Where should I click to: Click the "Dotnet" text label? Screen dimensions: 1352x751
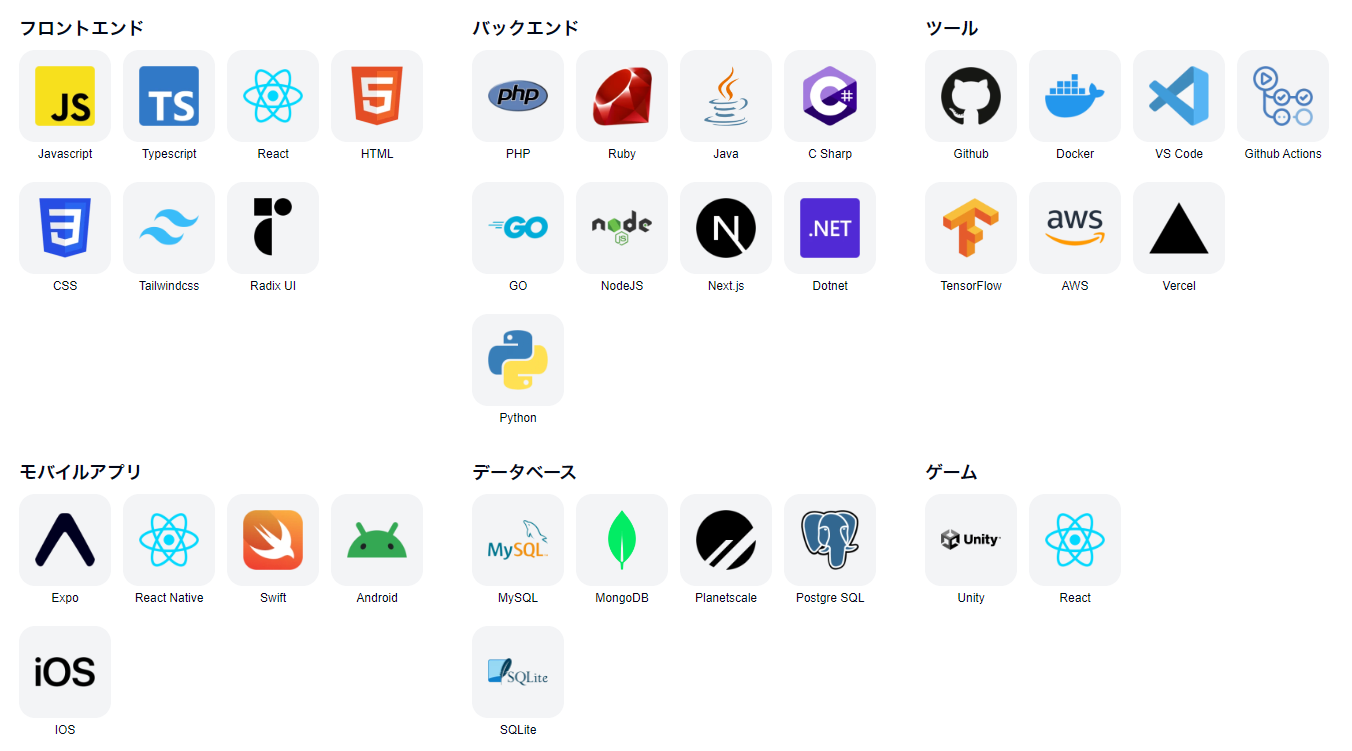click(x=830, y=286)
